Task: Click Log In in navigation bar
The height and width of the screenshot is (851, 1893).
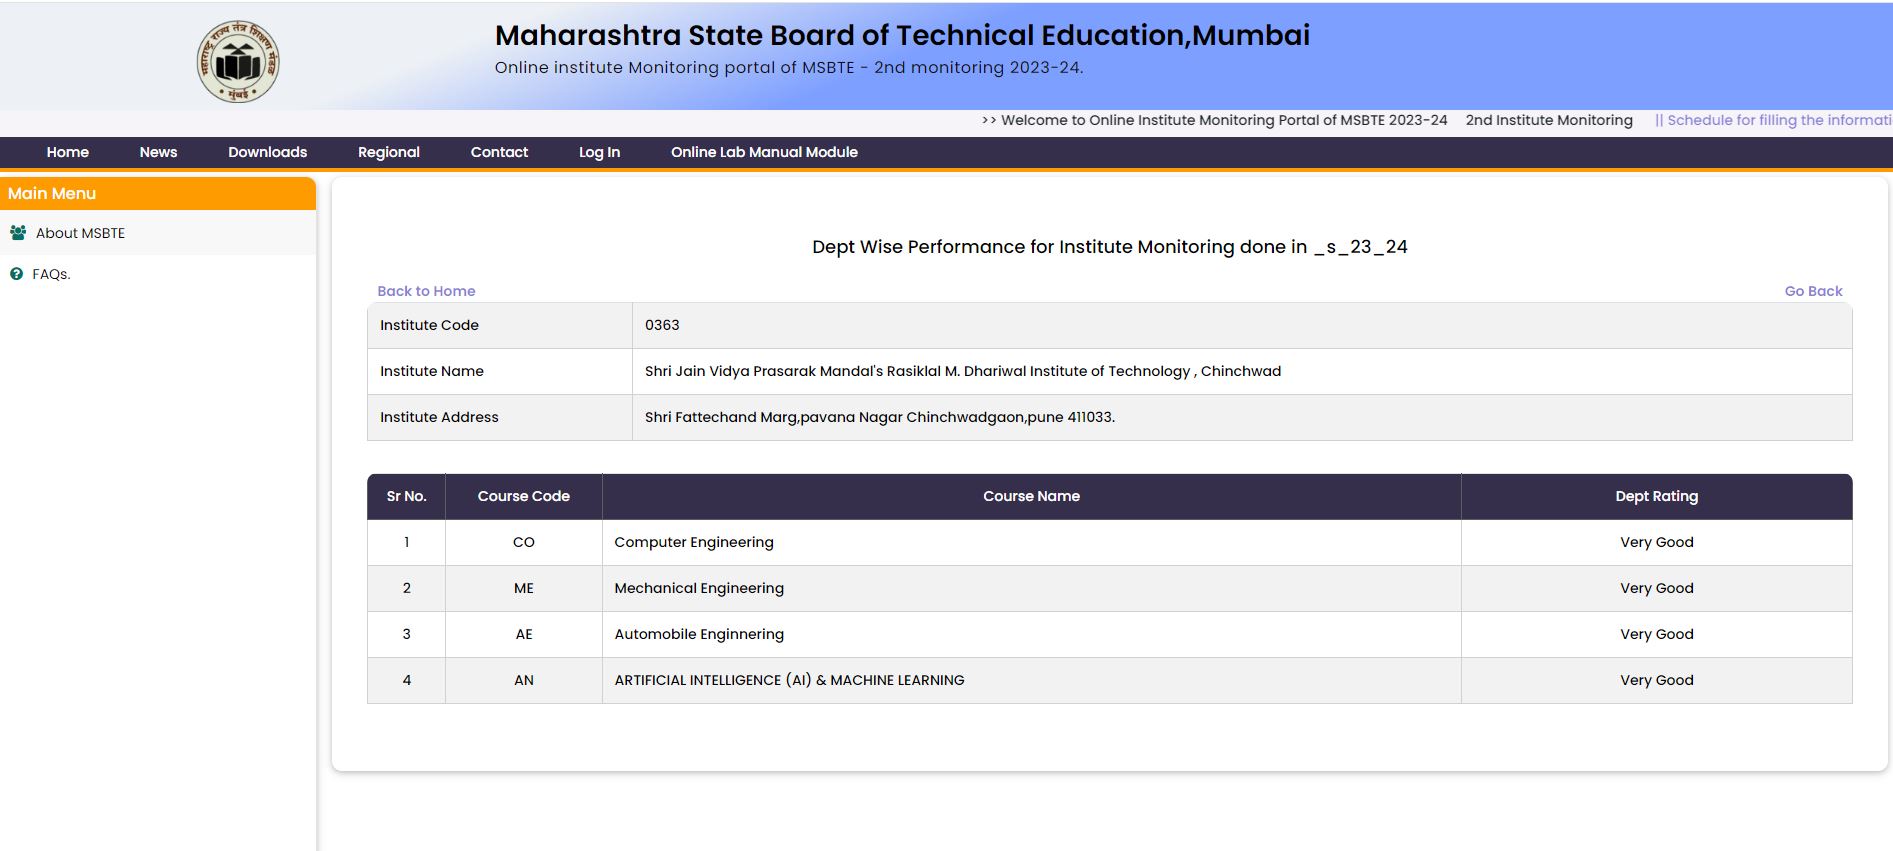Action: (x=599, y=152)
